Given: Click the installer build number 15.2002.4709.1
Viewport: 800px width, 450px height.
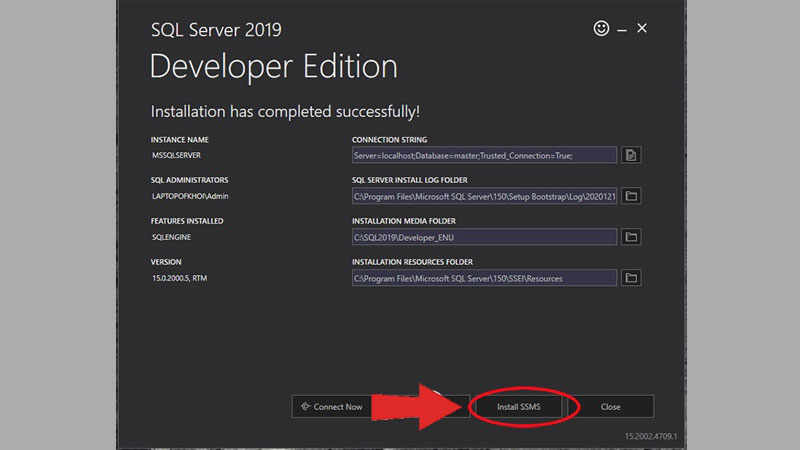Looking at the screenshot, I should pyautogui.click(x=651, y=436).
